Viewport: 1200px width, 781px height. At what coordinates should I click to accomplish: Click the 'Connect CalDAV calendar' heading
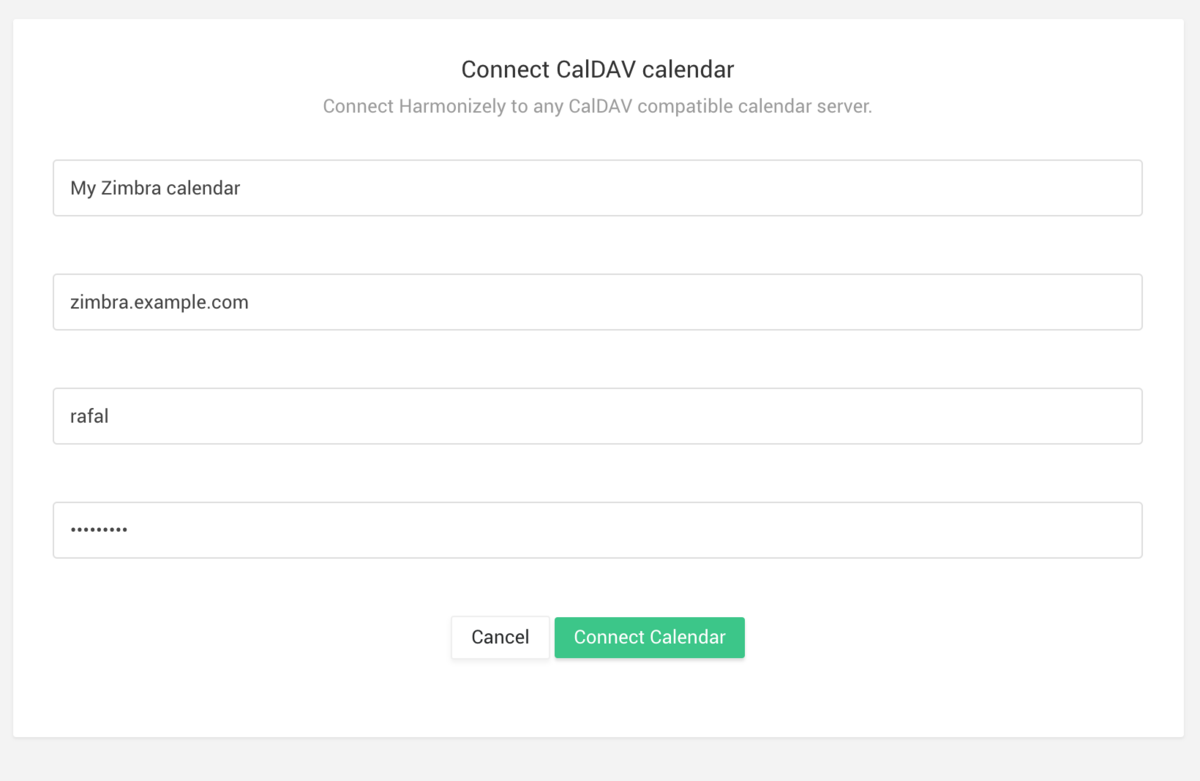click(x=597, y=70)
